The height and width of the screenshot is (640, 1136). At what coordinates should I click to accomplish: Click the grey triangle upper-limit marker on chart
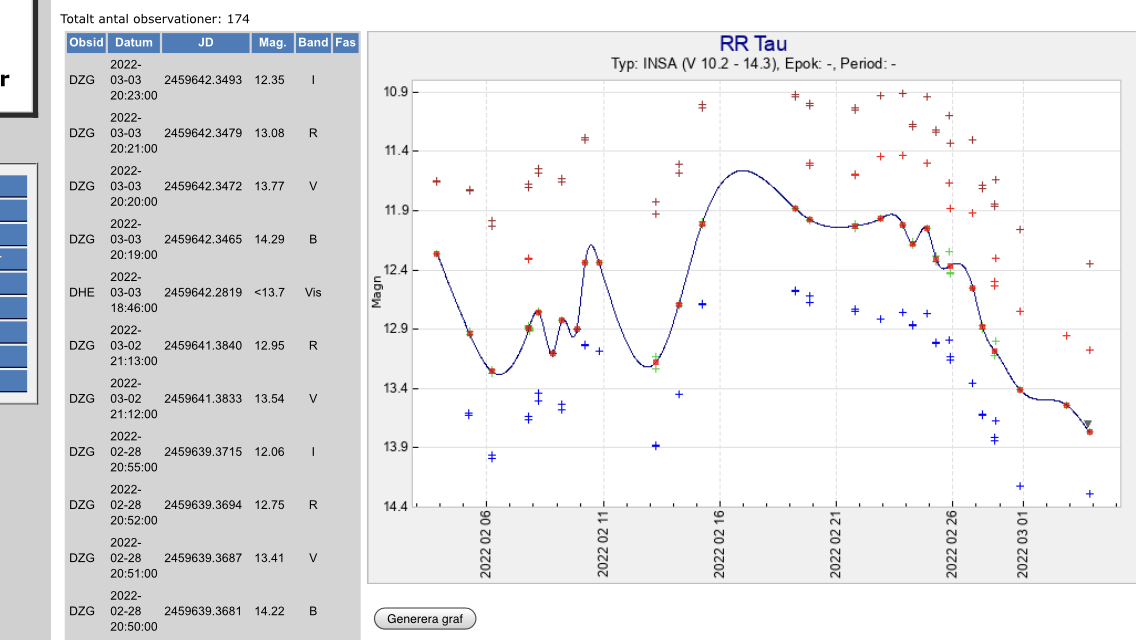tap(1087, 424)
